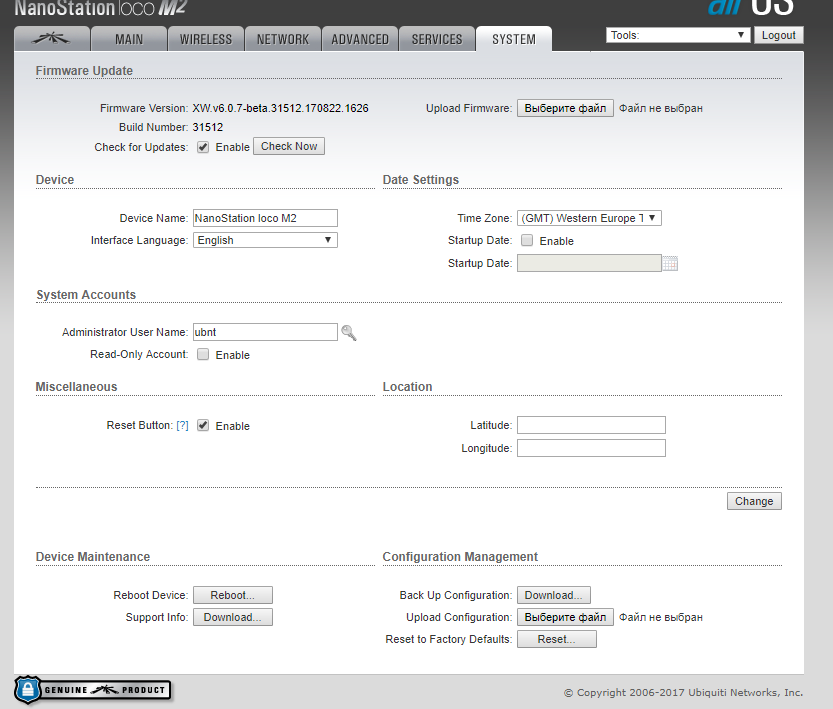Open the Interface Language dropdown

click(265, 240)
